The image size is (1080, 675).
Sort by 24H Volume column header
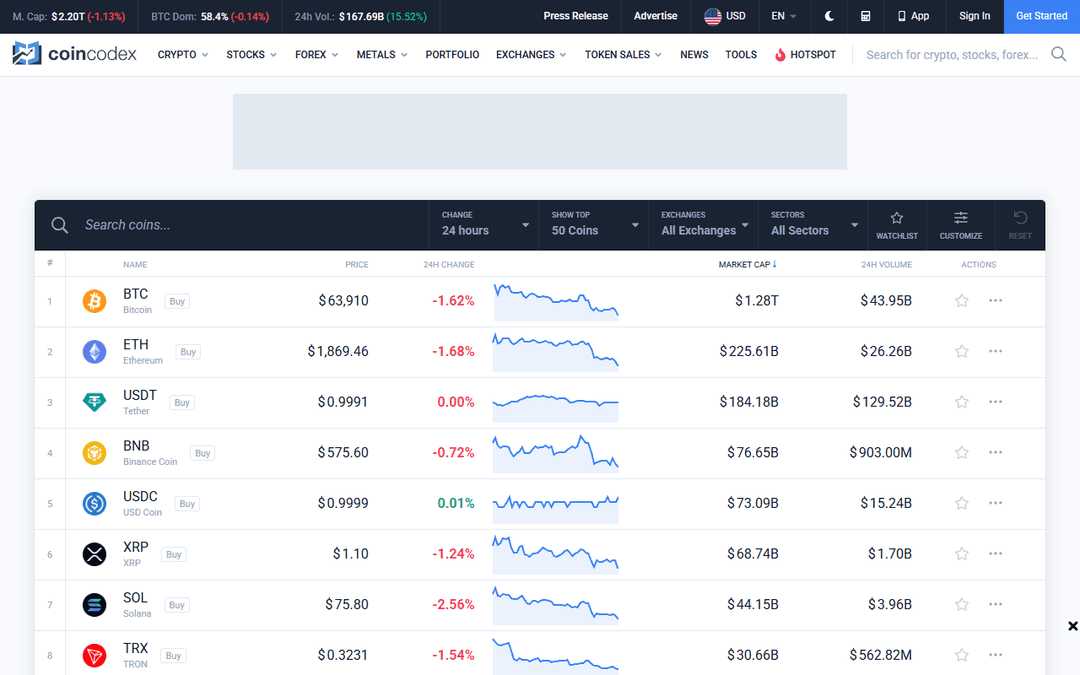click(886, 264)
